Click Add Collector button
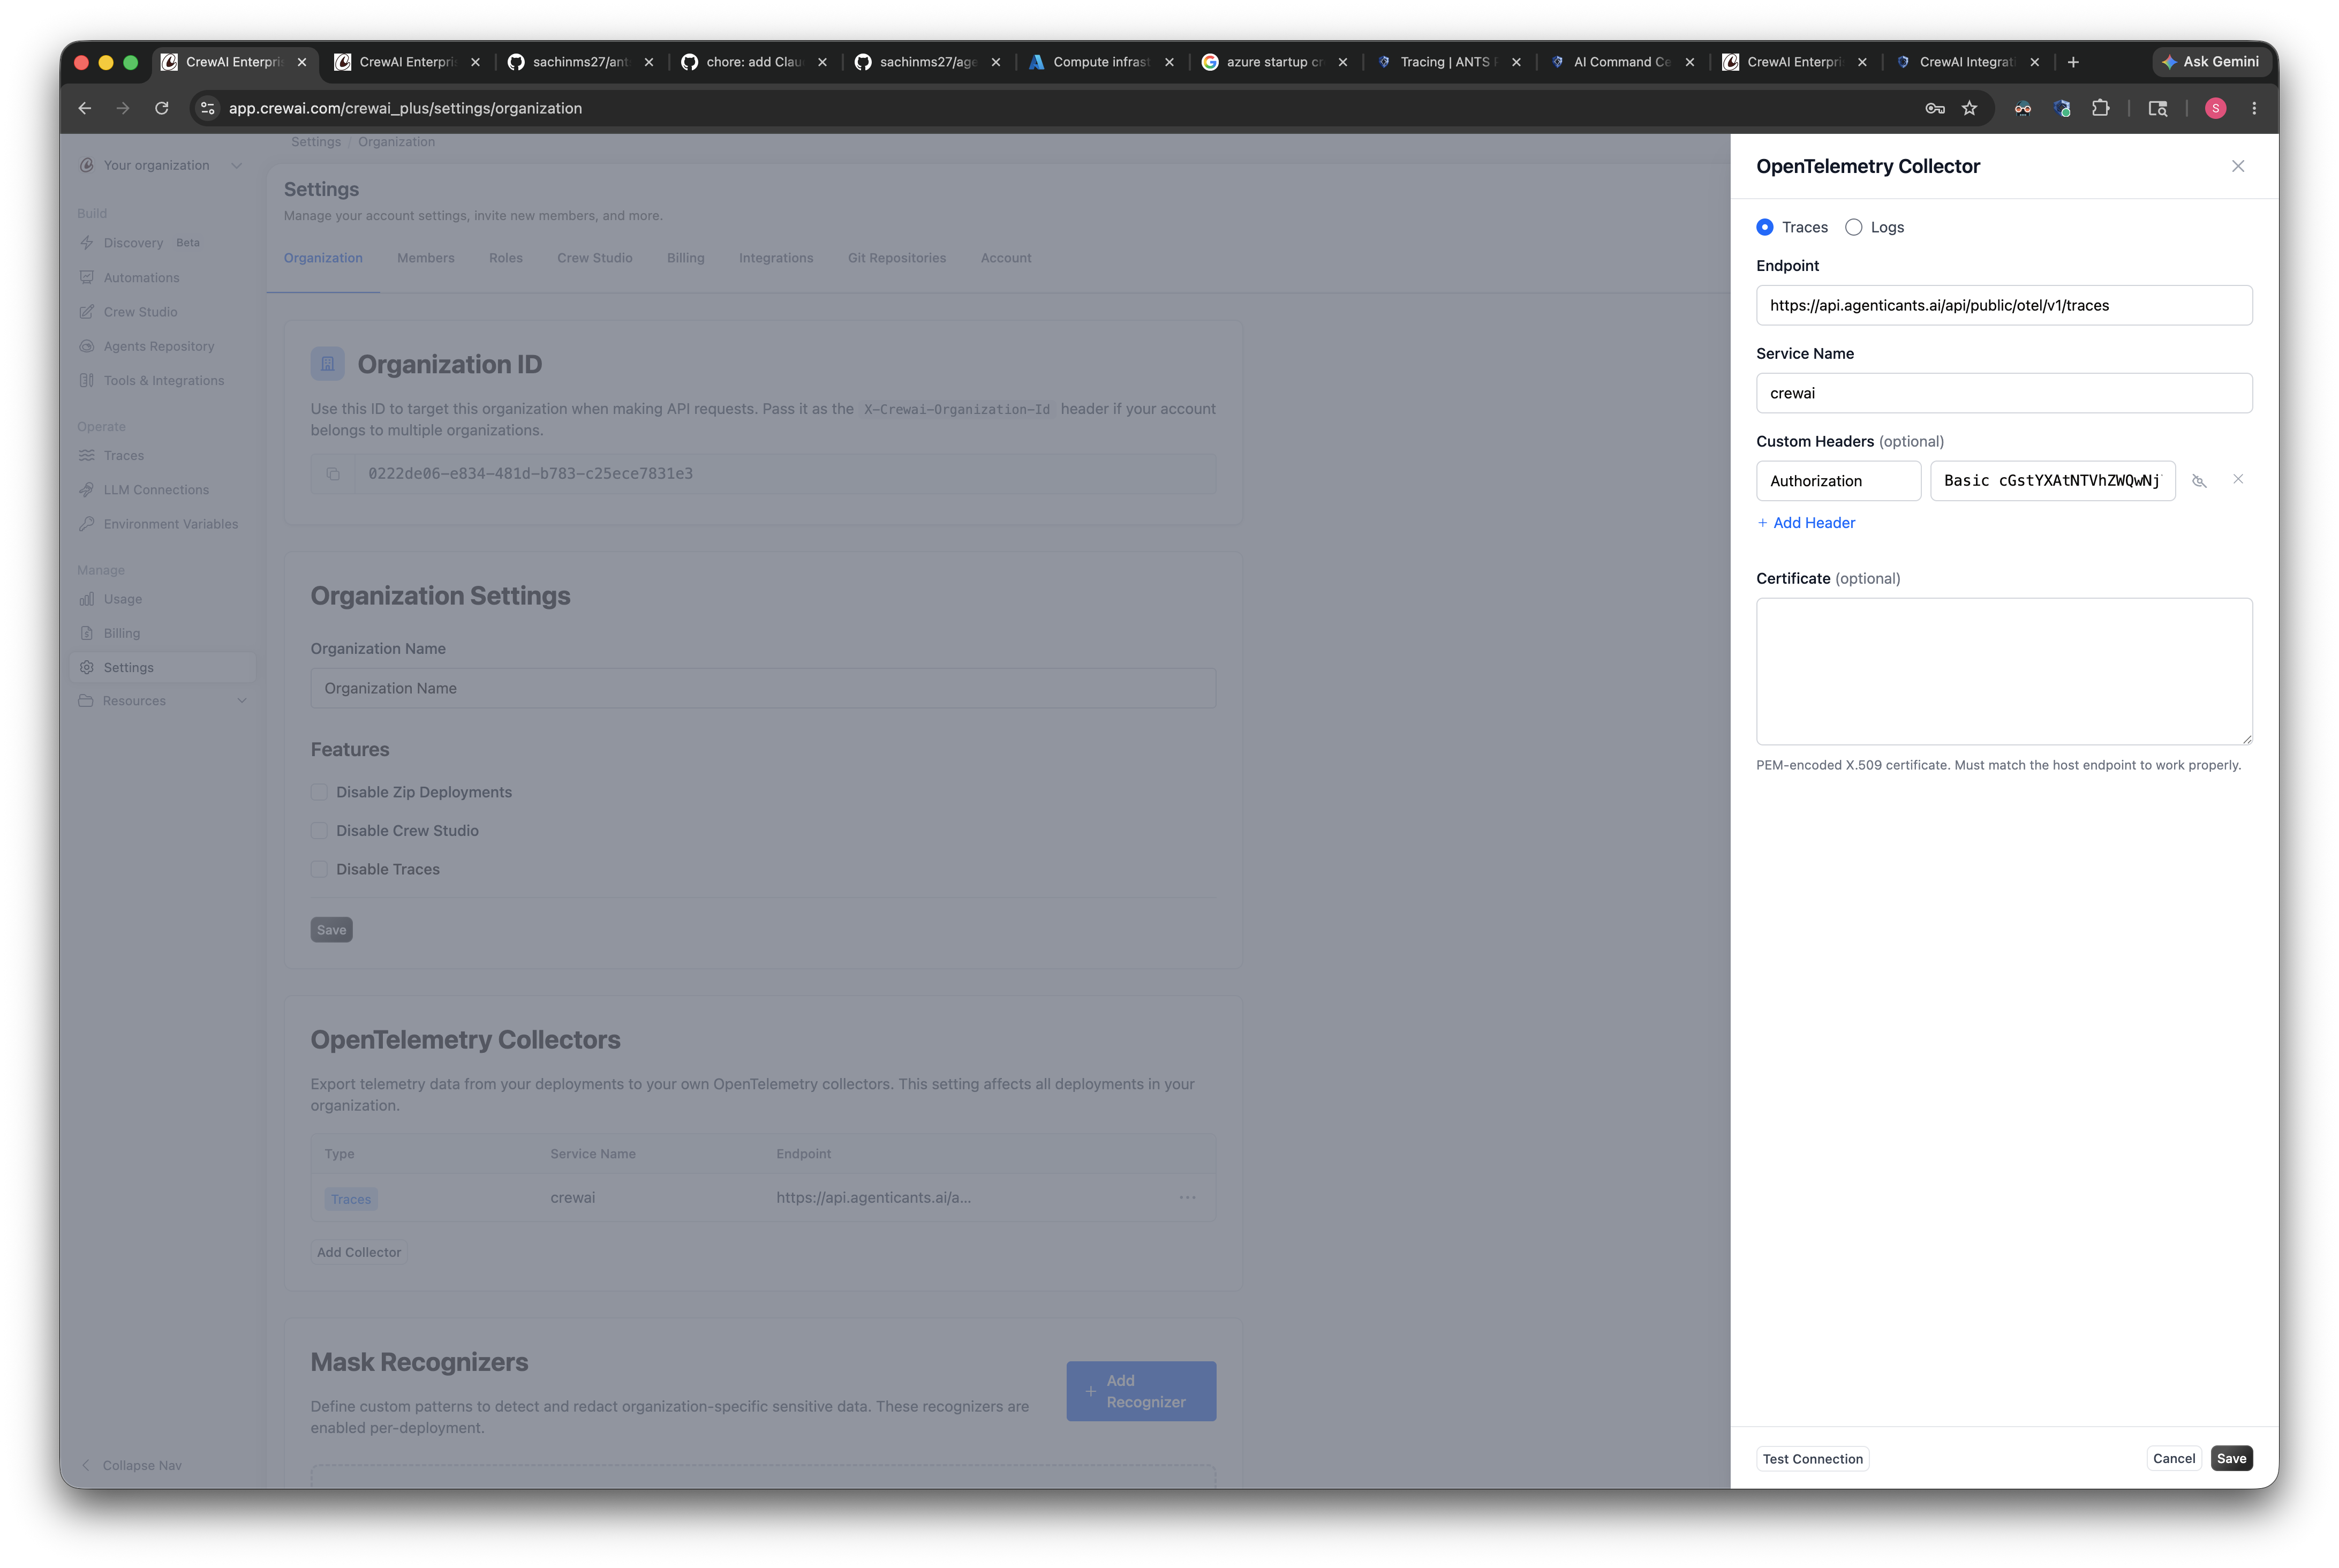2339x1568 pixels. coord(358,1252)
